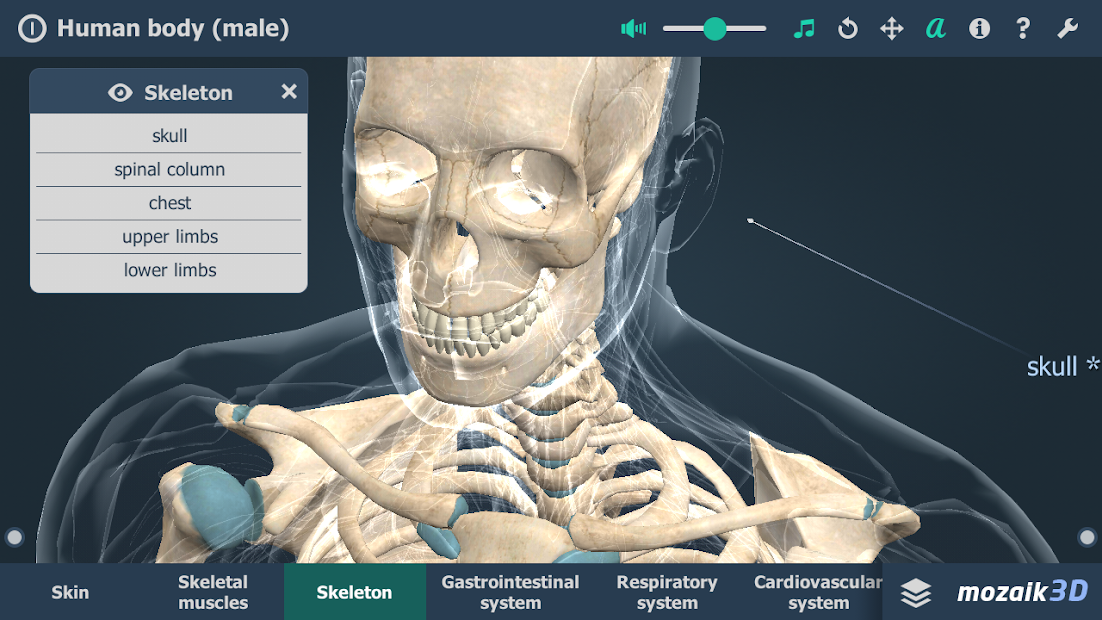
Task: Open the Cardiovascular system tab
Action: (818, 591)
